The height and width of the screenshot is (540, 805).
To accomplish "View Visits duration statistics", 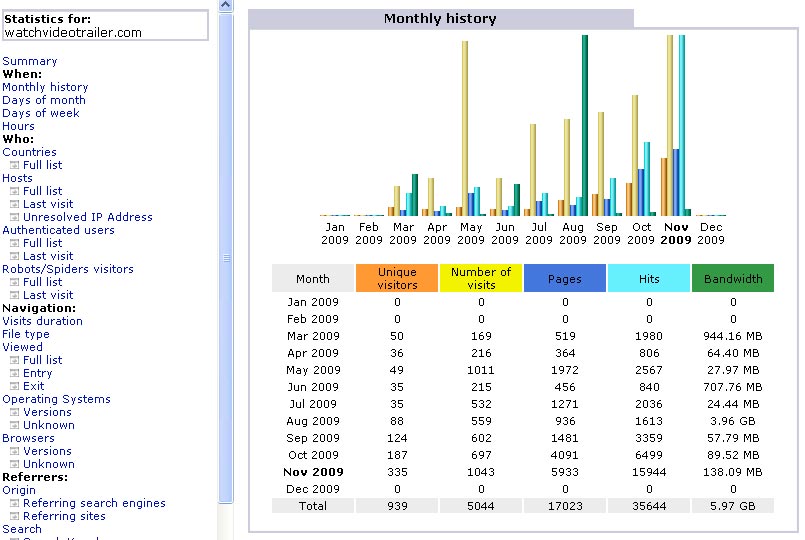I will (42, 321).
